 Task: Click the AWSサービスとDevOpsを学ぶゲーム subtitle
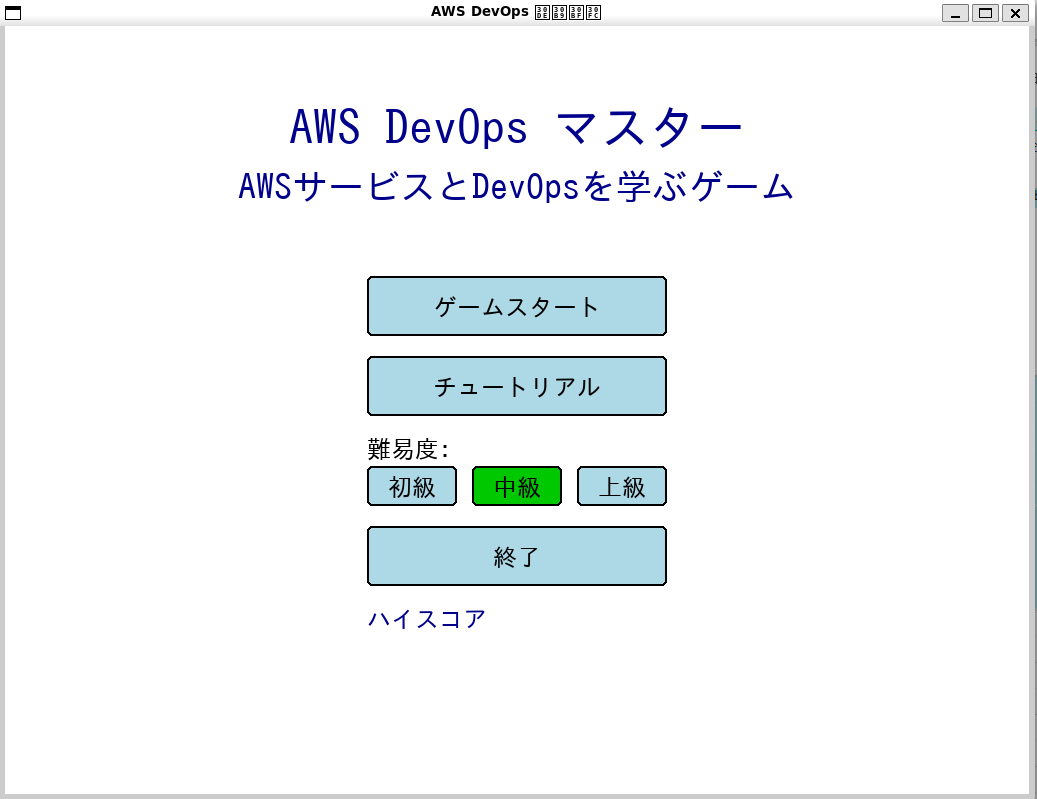(x=517, y=187)
